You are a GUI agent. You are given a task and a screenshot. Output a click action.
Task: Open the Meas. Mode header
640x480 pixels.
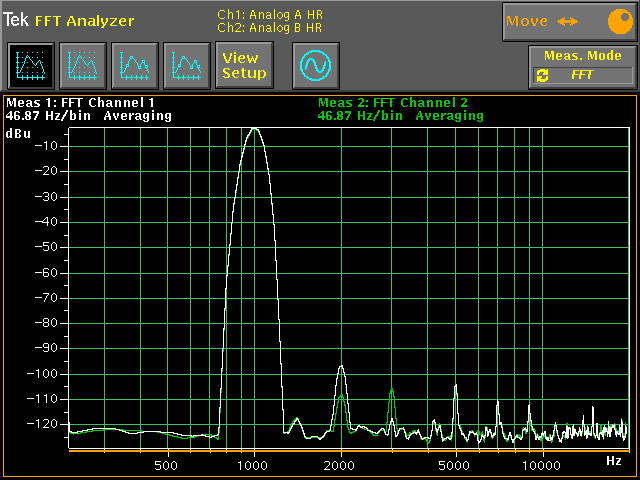[582, 56]
